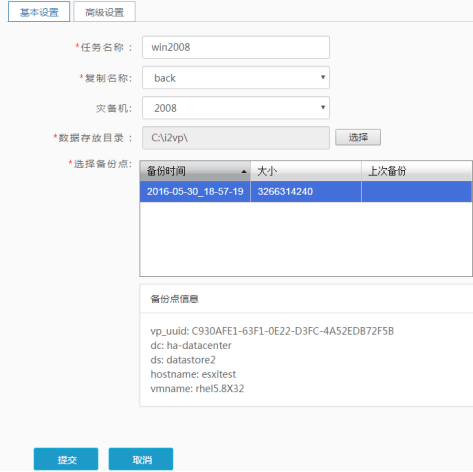Click the 取消 cancel button

tap(141, 459)
